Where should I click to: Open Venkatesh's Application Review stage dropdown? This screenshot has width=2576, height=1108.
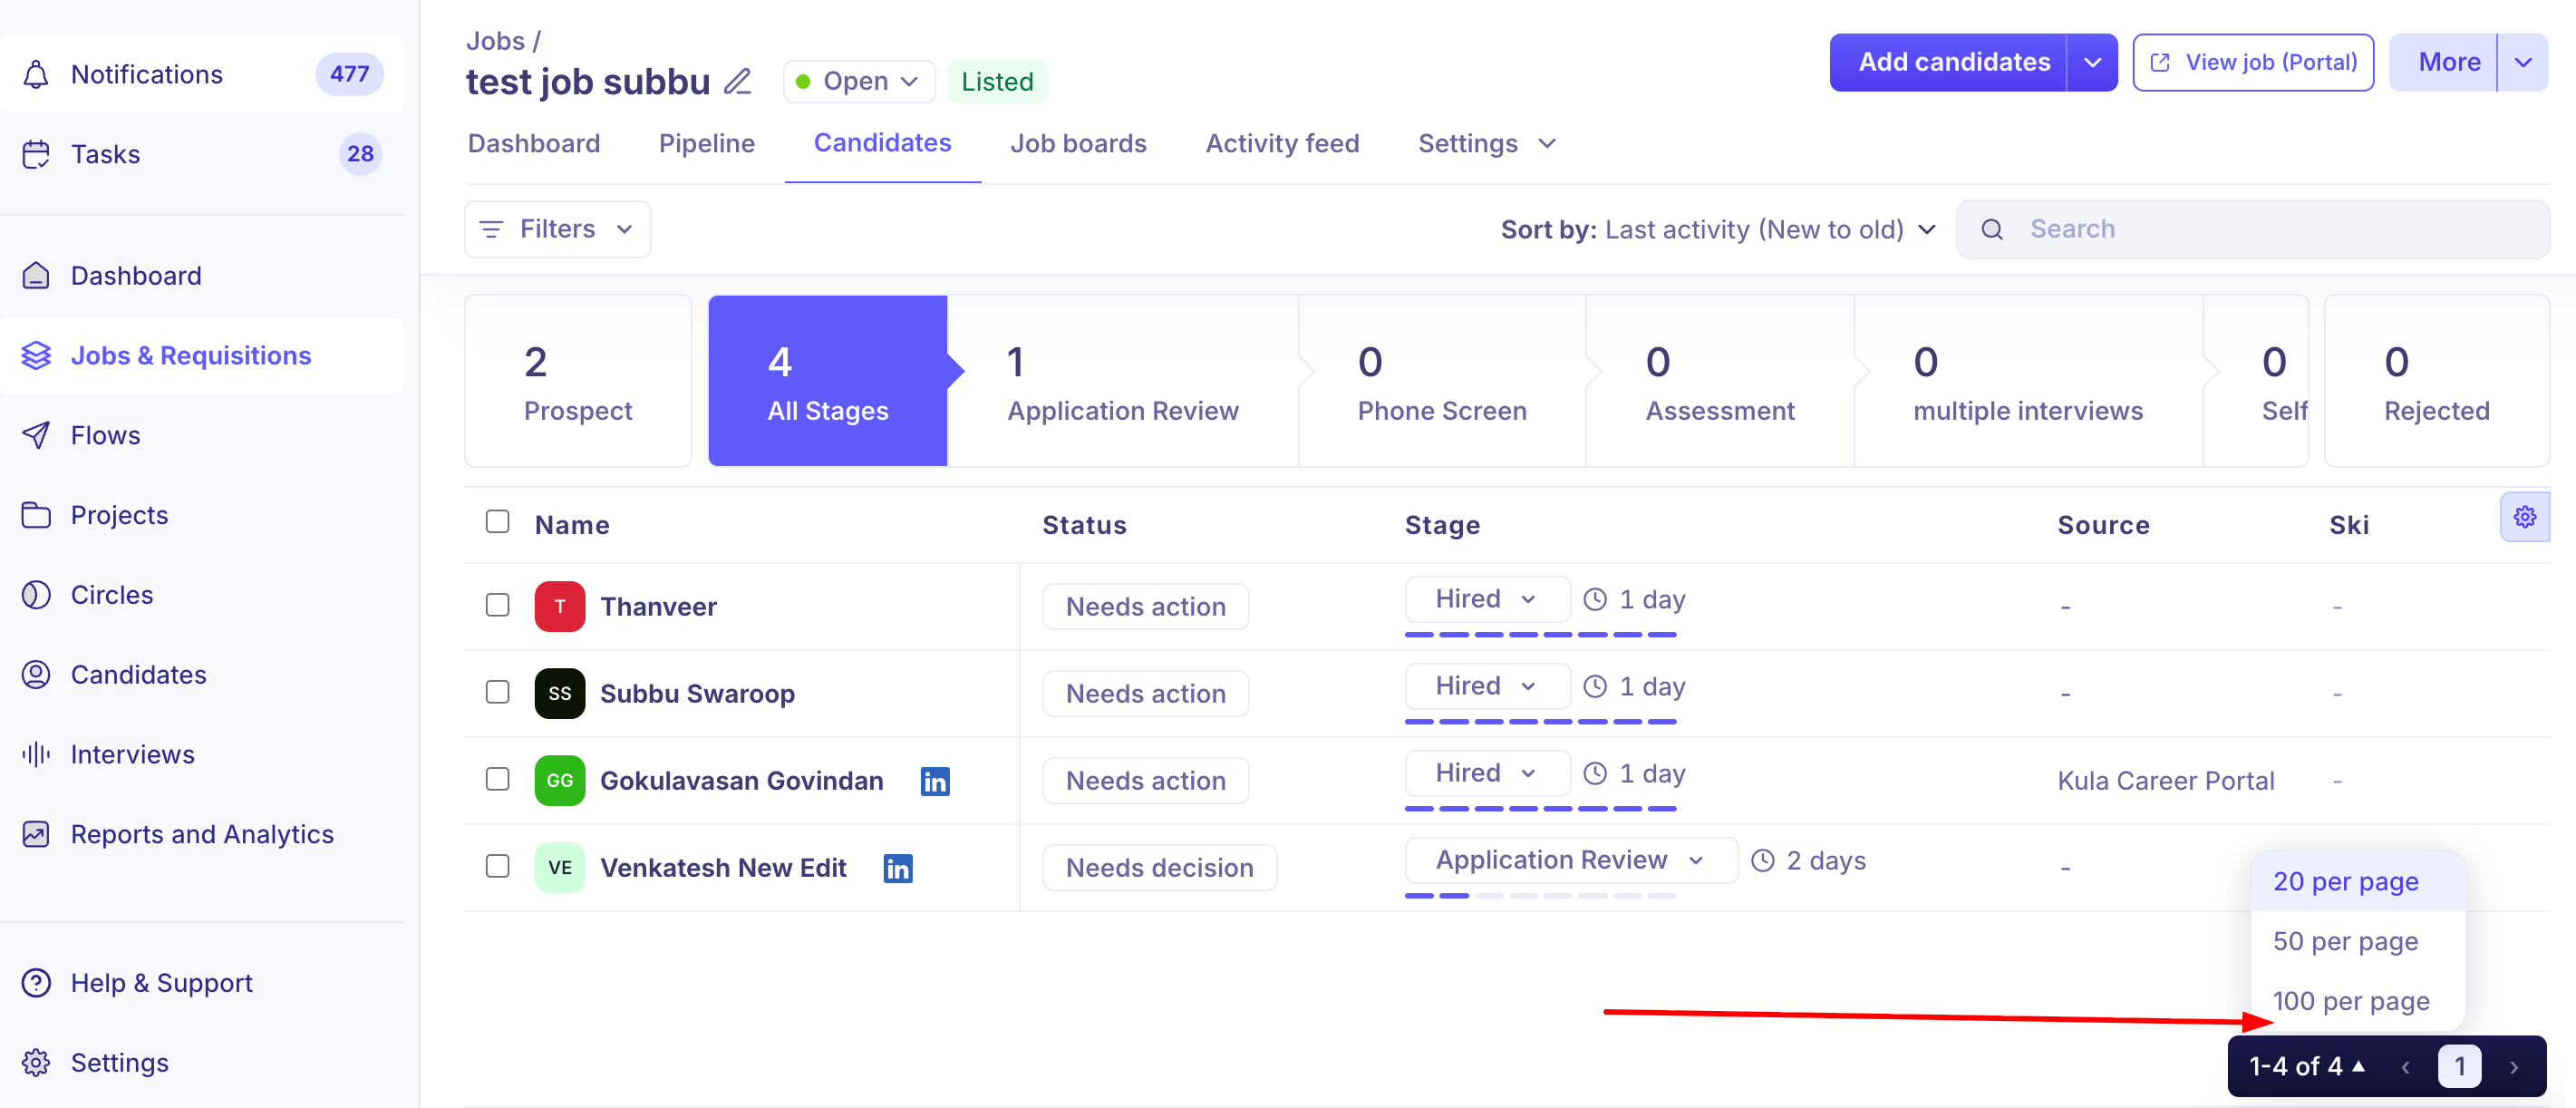pos(1571,860)
